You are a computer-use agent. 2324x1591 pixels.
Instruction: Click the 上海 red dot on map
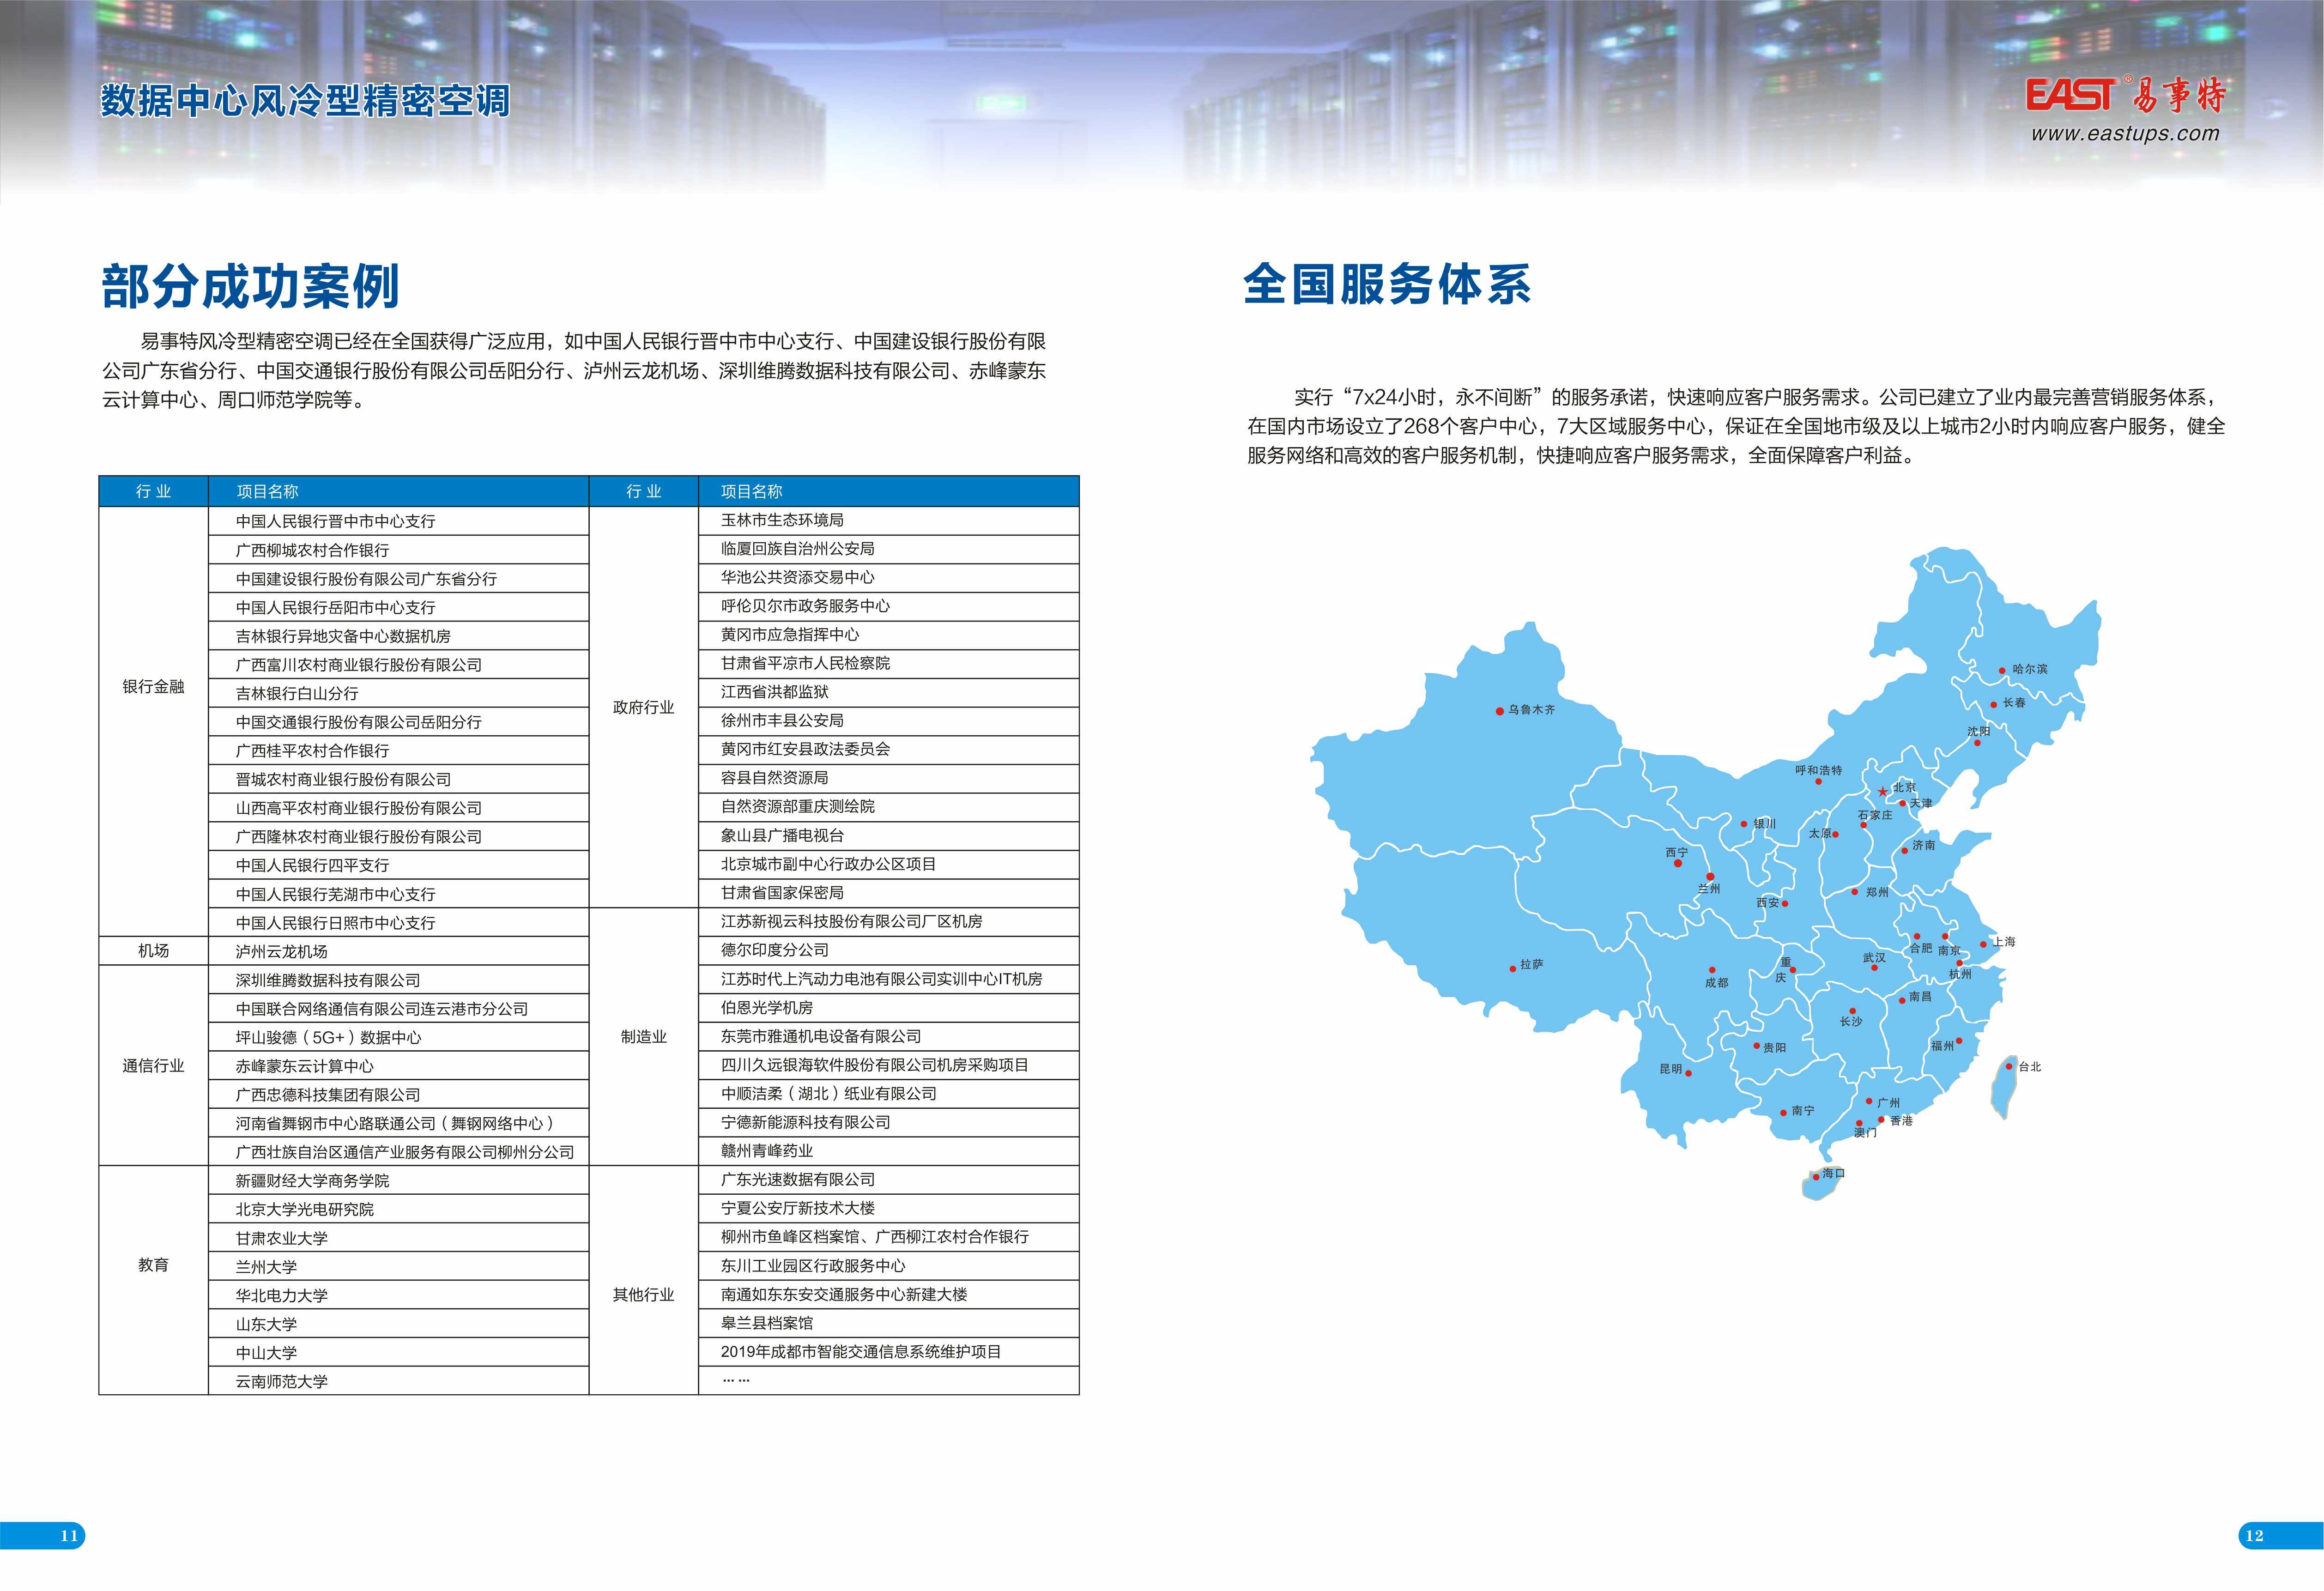click(x=1983, y=944)
